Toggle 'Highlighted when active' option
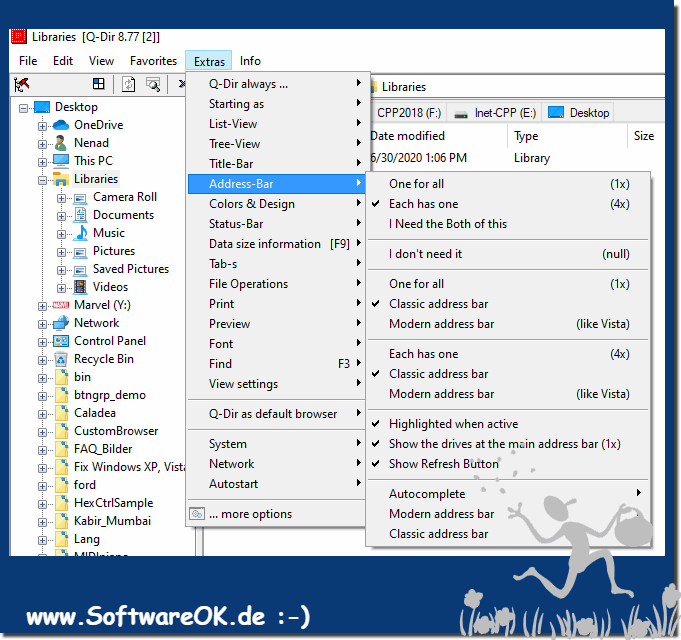The image size is (681, 640). click(x=508, y=424)
